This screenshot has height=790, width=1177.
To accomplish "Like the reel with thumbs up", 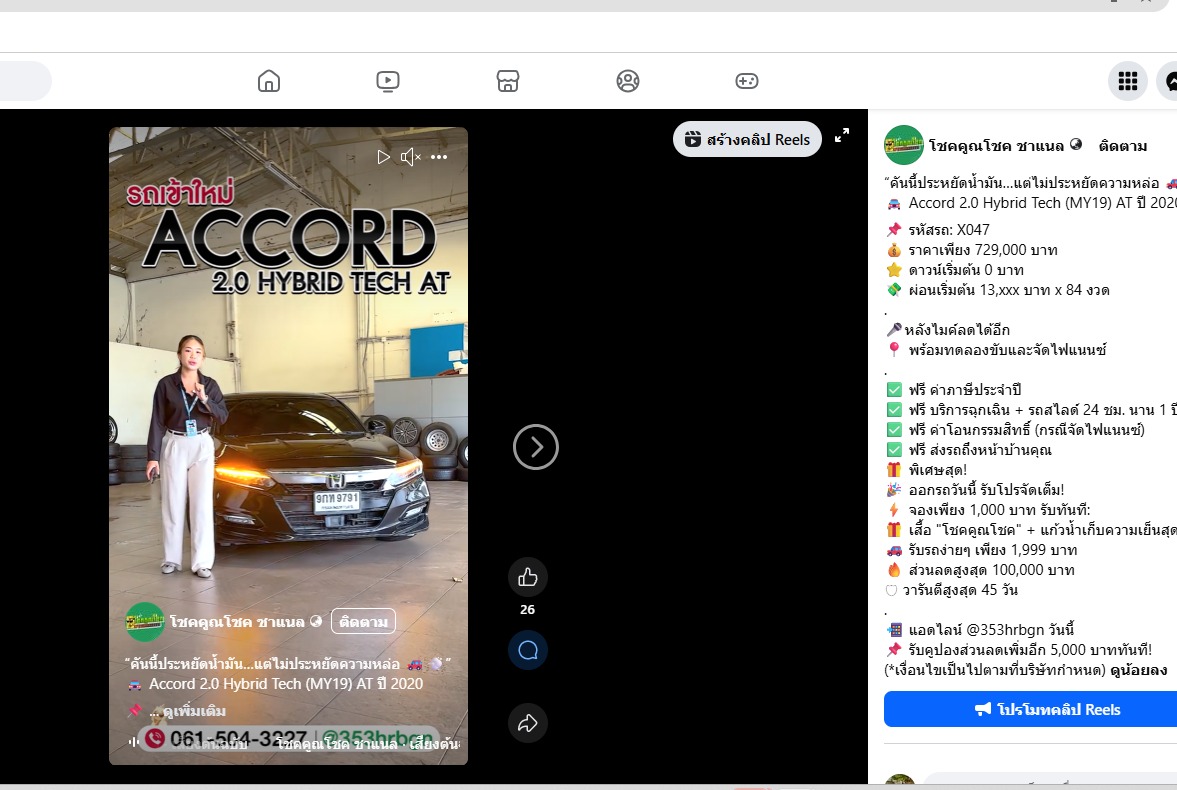I will pyautogui.click(x=528, y=577).
